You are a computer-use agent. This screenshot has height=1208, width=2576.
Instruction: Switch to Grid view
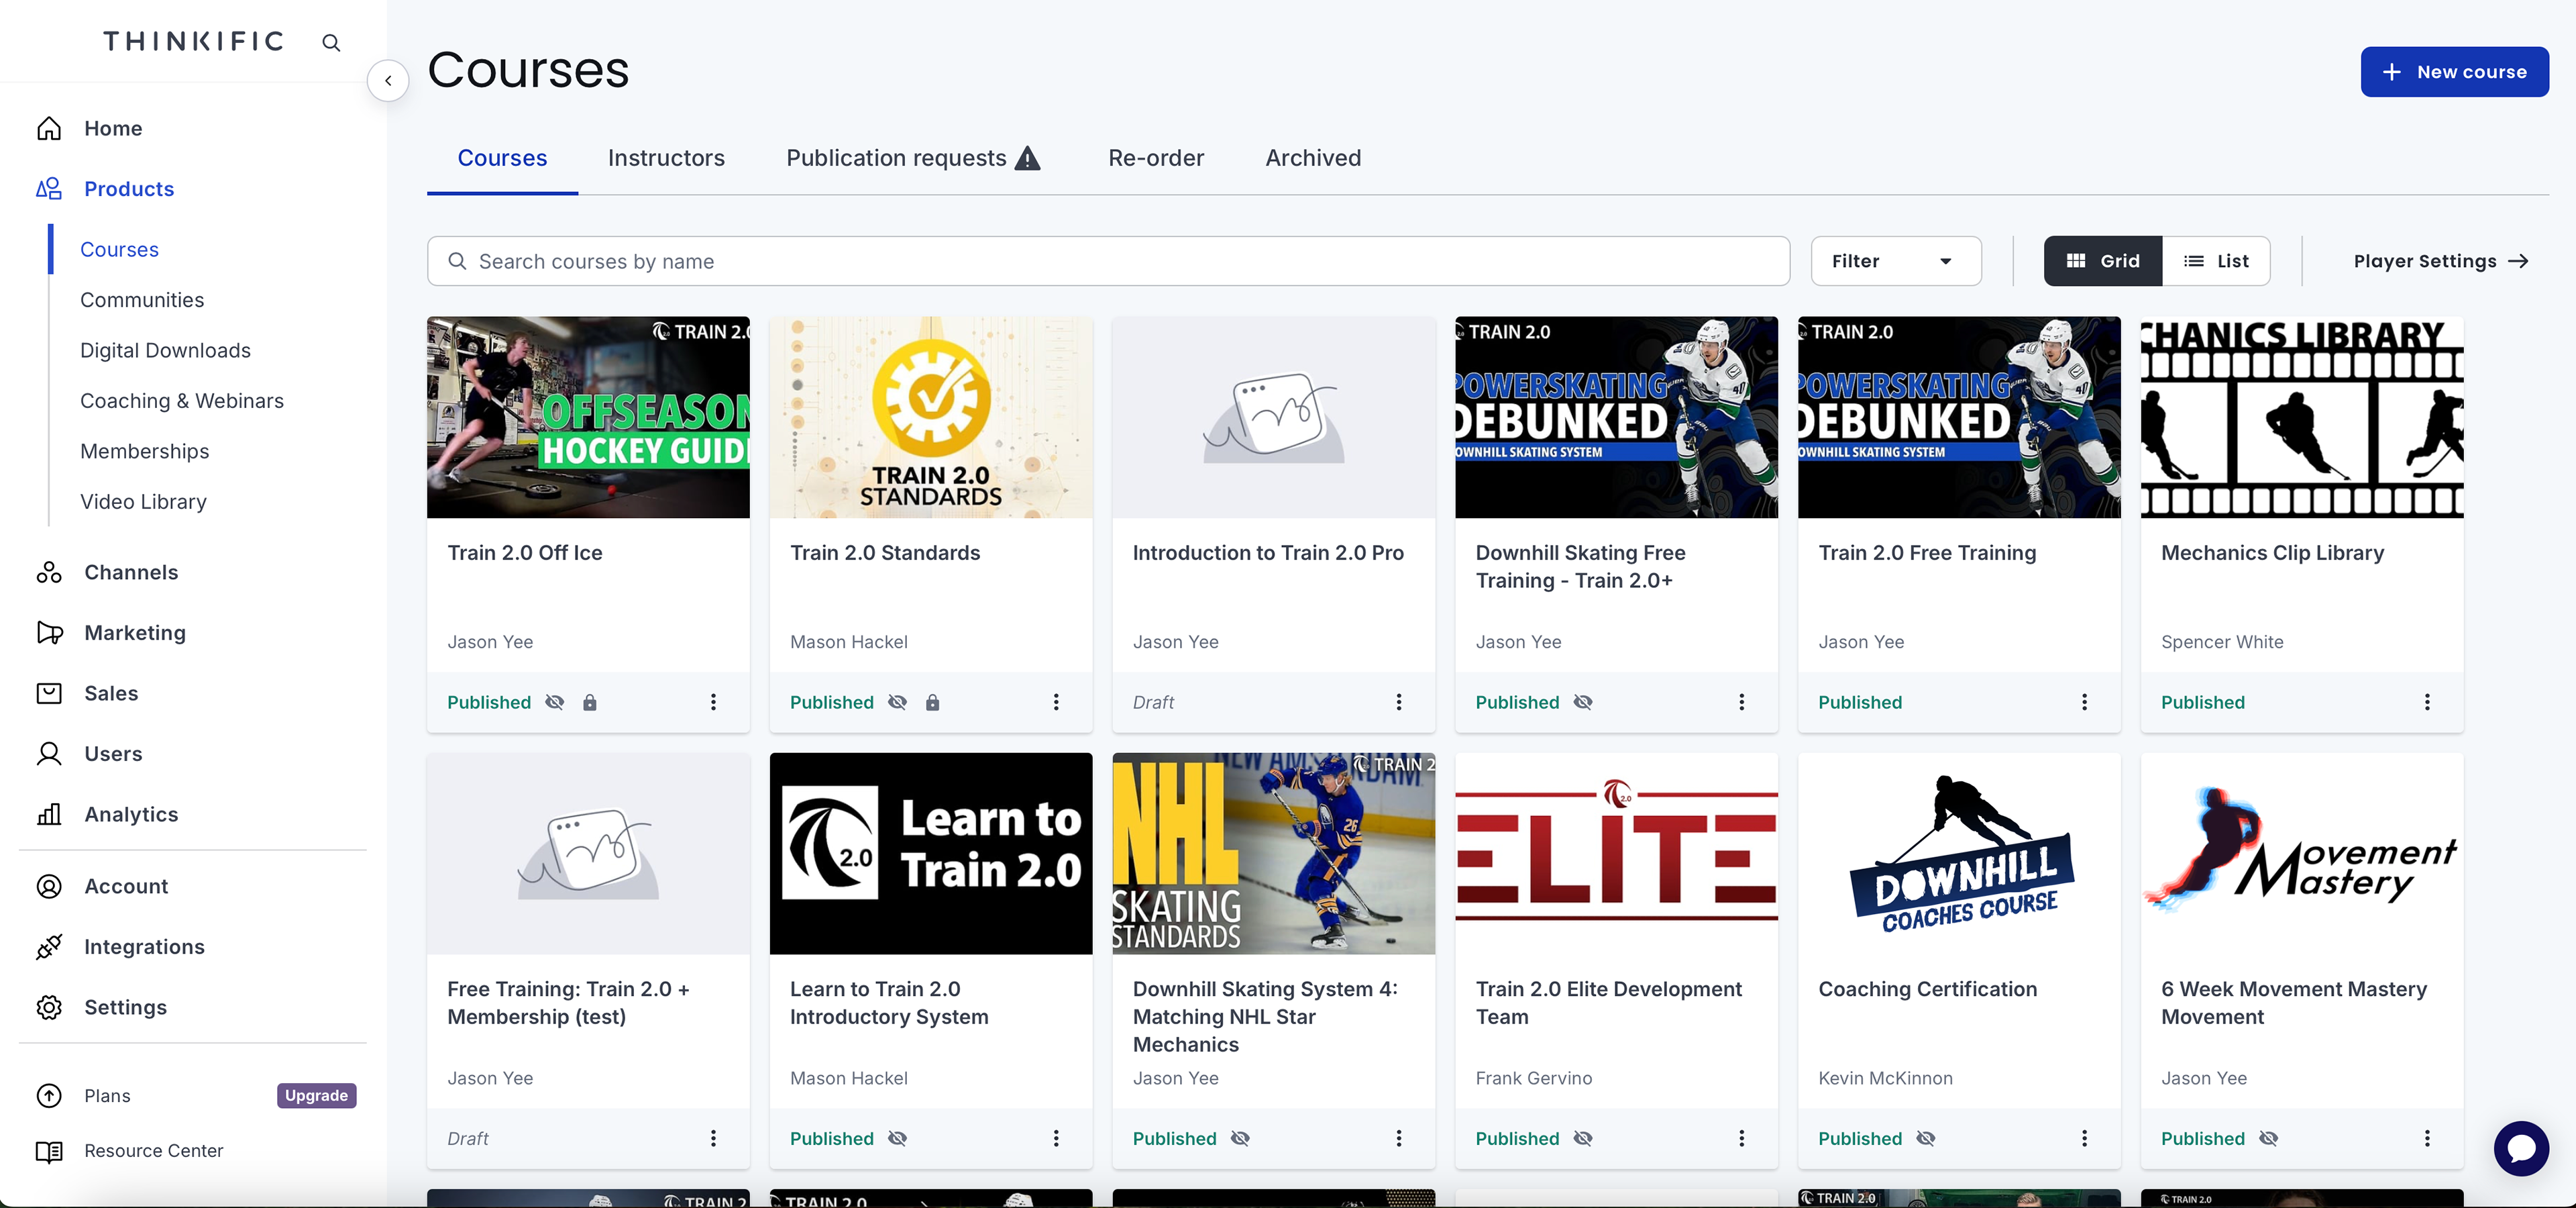(2103, 261)
